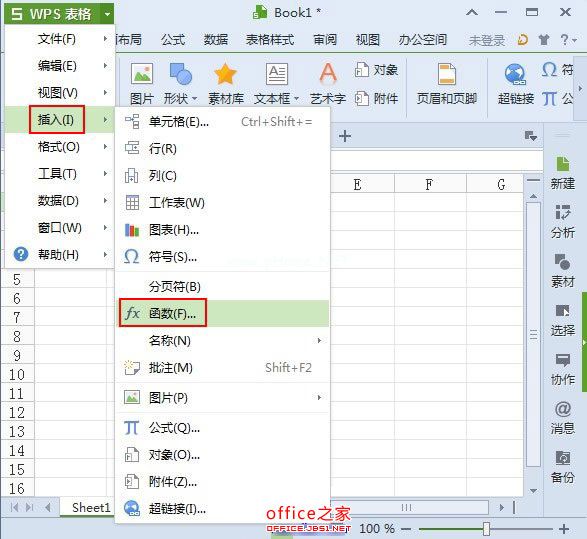This screenshot has height=539, width=587.
Task: Expand the 工具(T) submenu
Action: click(x=106, y=173)
